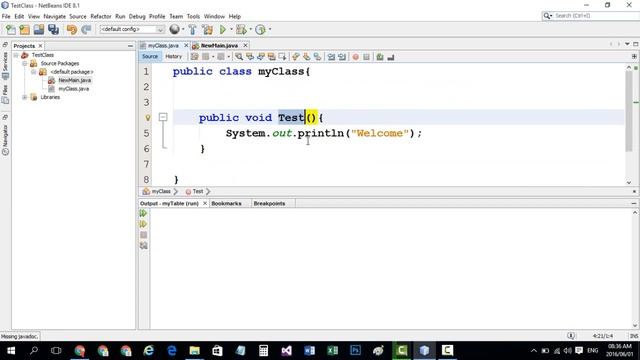
Task: Click the Start Macro Recording red icon
Action: (x=356, y=57)
